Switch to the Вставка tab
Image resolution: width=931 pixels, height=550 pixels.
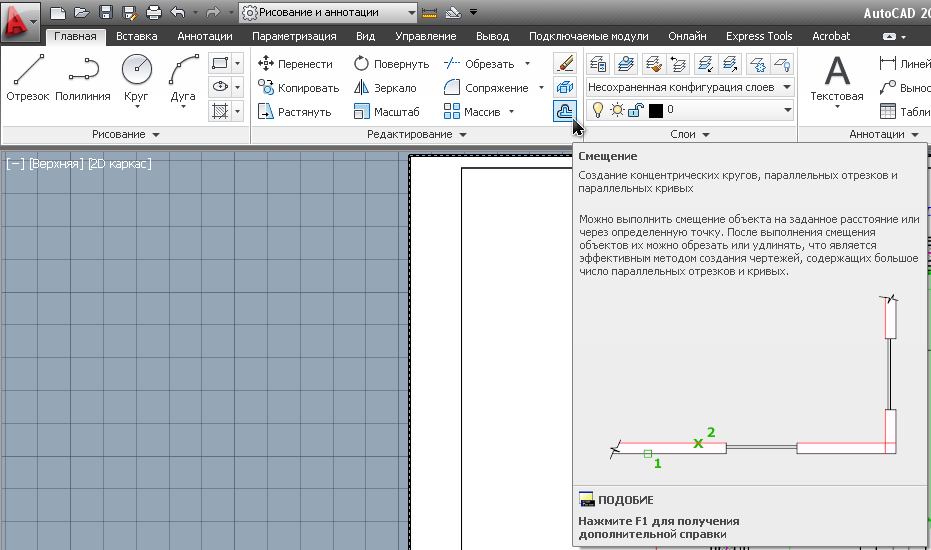coord(137,36)
